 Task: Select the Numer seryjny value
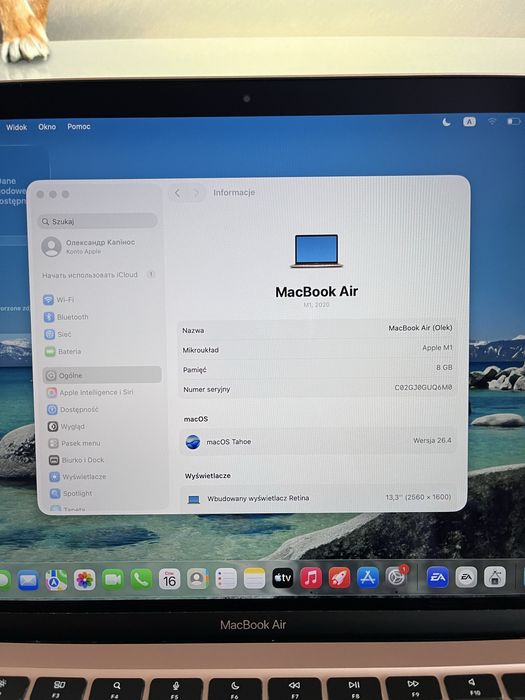point(423,387)
